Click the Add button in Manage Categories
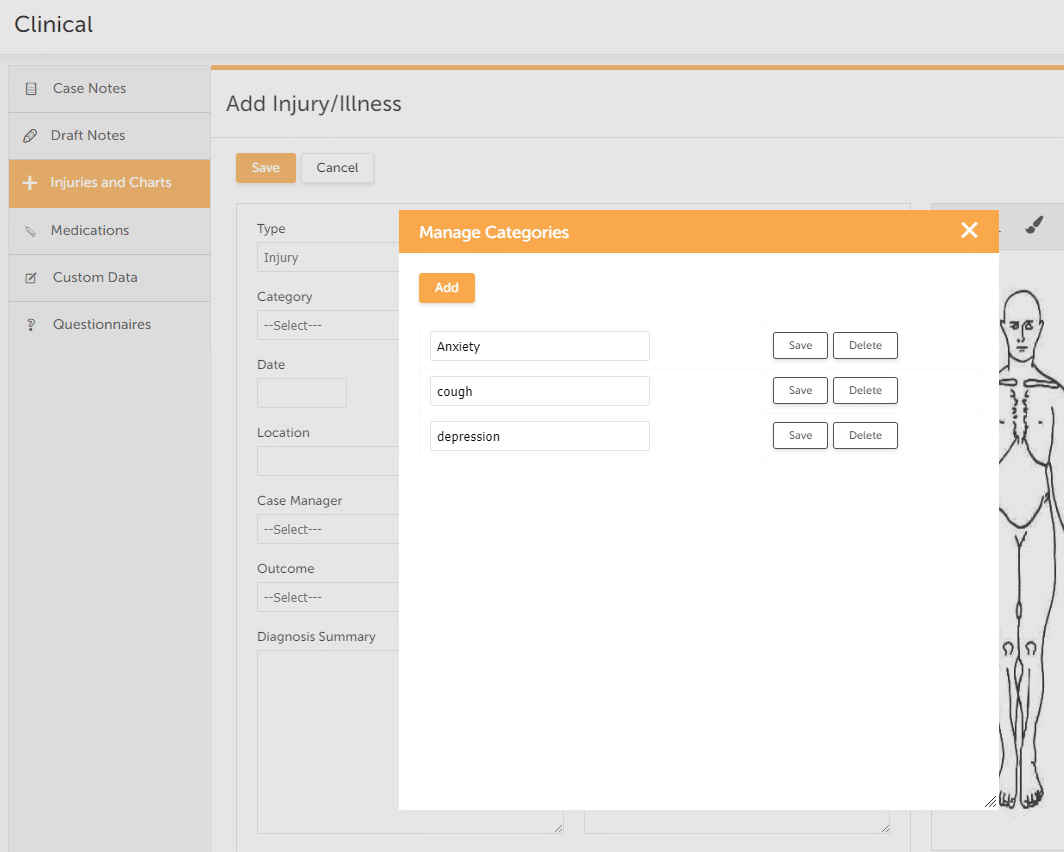Screen dimensions: 1064x852 point(446,287)
